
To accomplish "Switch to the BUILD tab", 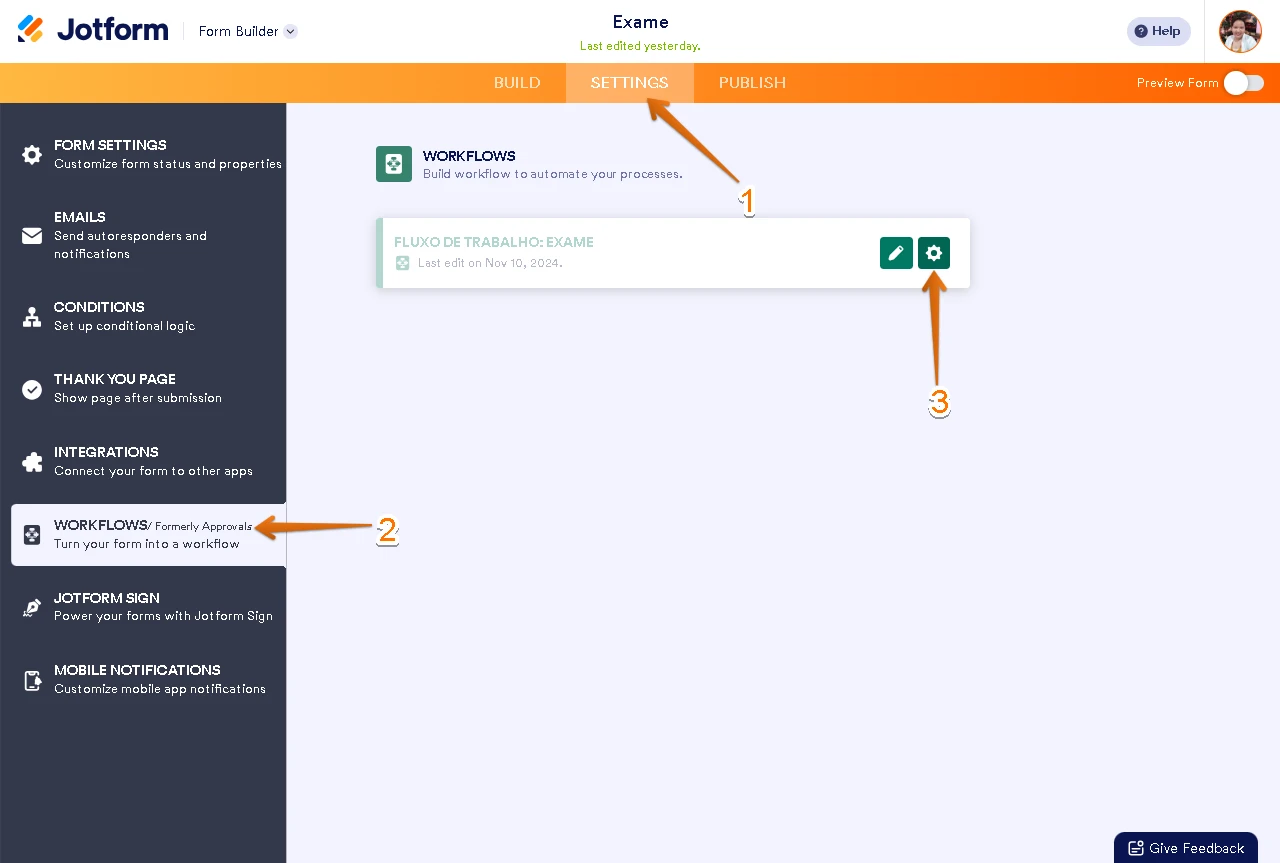I will pyautogui.click(x=517, y=83).
